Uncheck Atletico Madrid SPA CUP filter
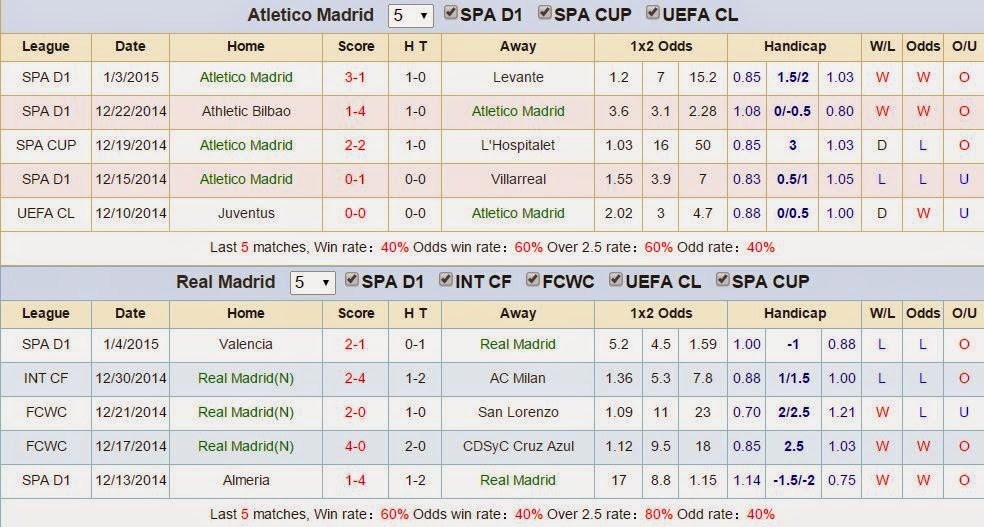 click(x=545, y=14)
